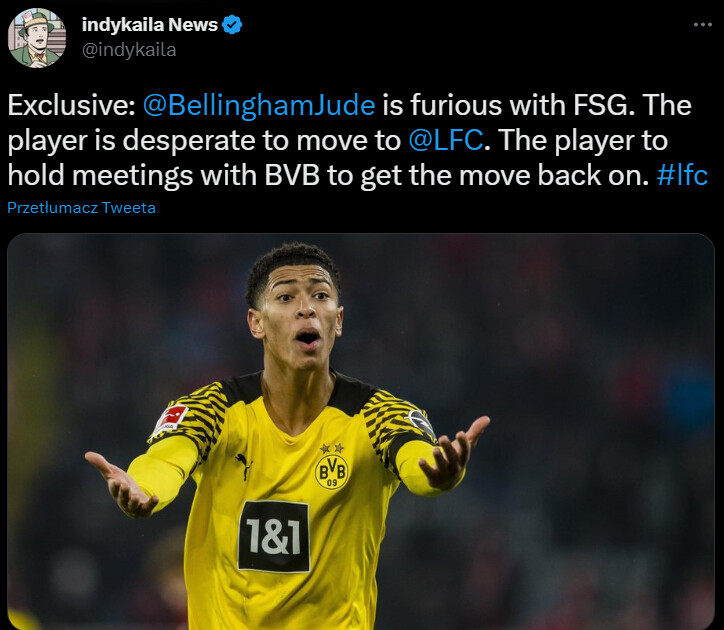Screen dimensions: 724x630
Task: Click the Bundesliga sleeve badge in photo
Action: pos(169,419)
